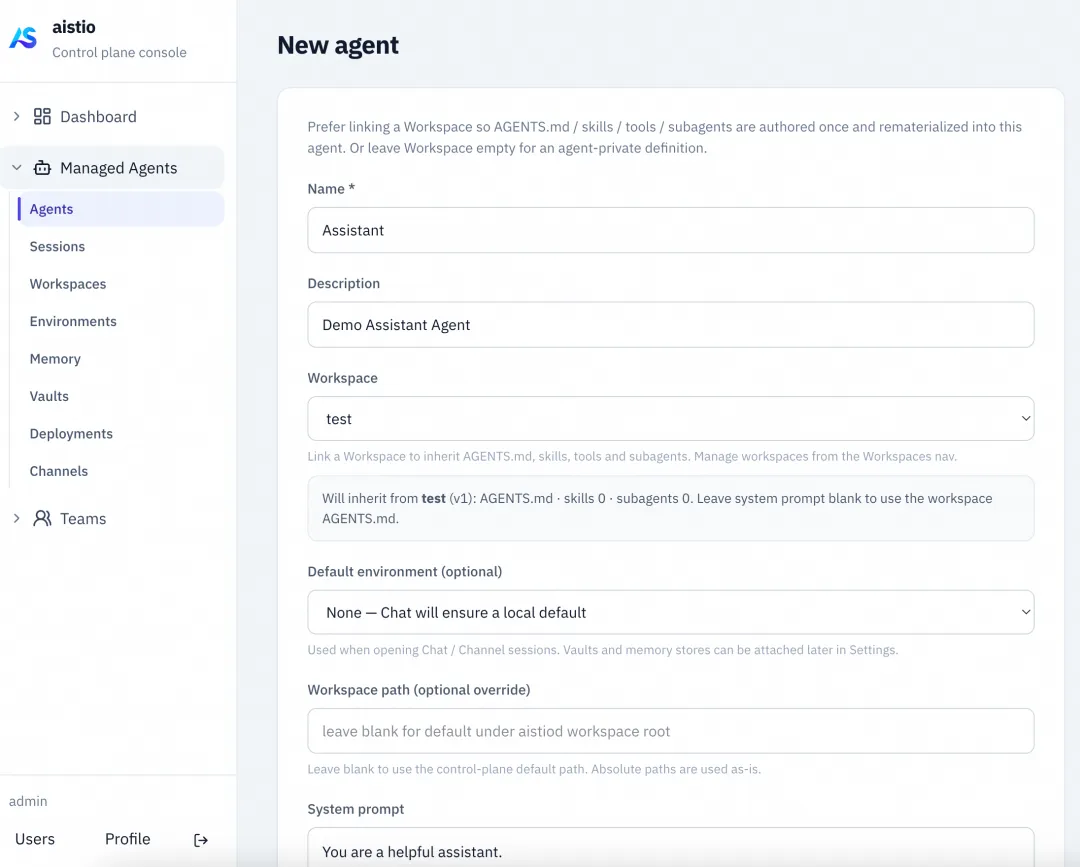Screen dimensions: 1080x867
Task: Open Sessions in the sidebar
Action: 57,247
